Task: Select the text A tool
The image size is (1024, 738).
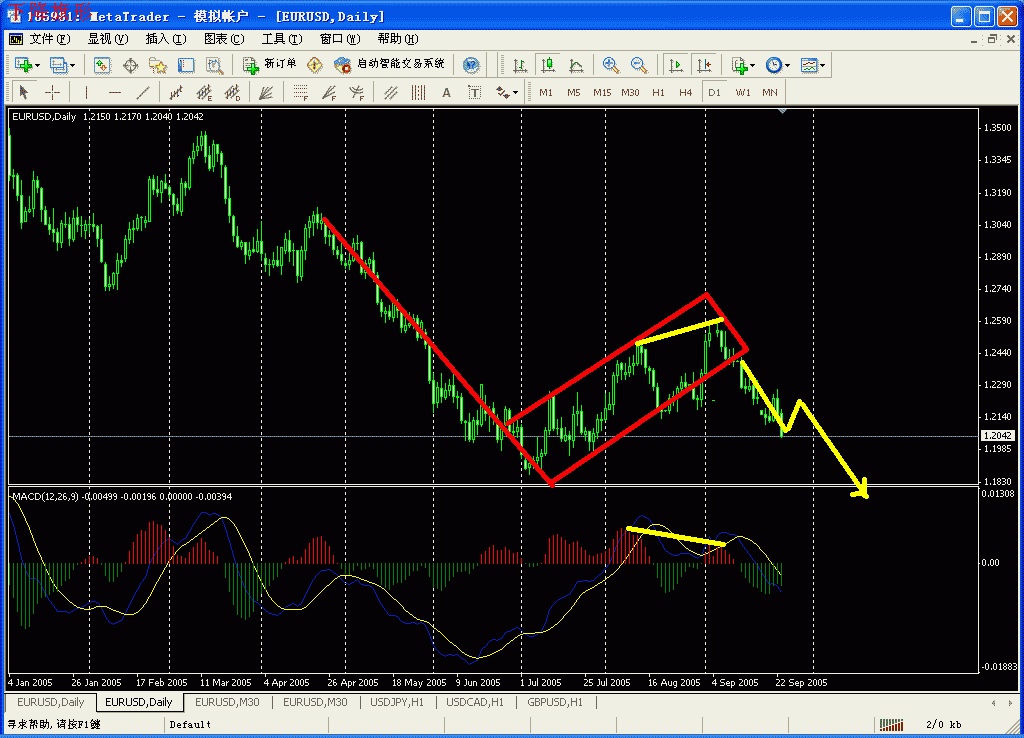Action: point(447,93)
